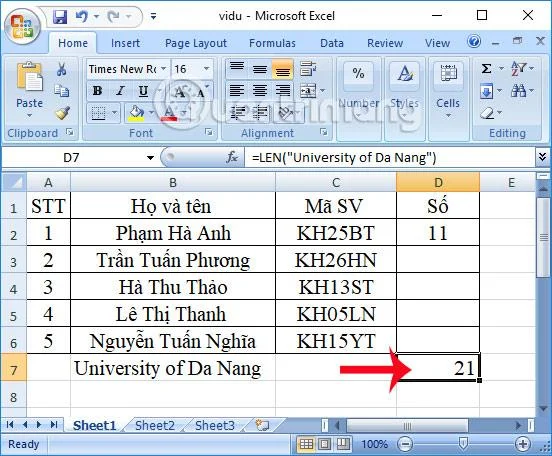Switch to the Data tab
The image size is (552, 456).
coord(332,43)
